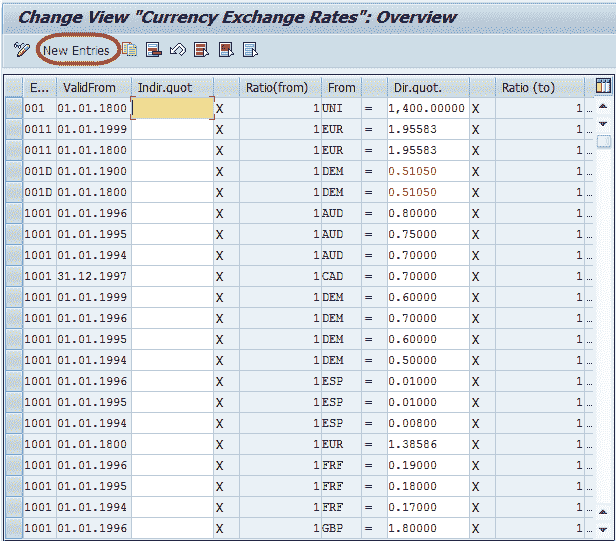This screenshot has width=616, height=541.
Task: Click Dir.quot value 0.19000
Action: 428,465
